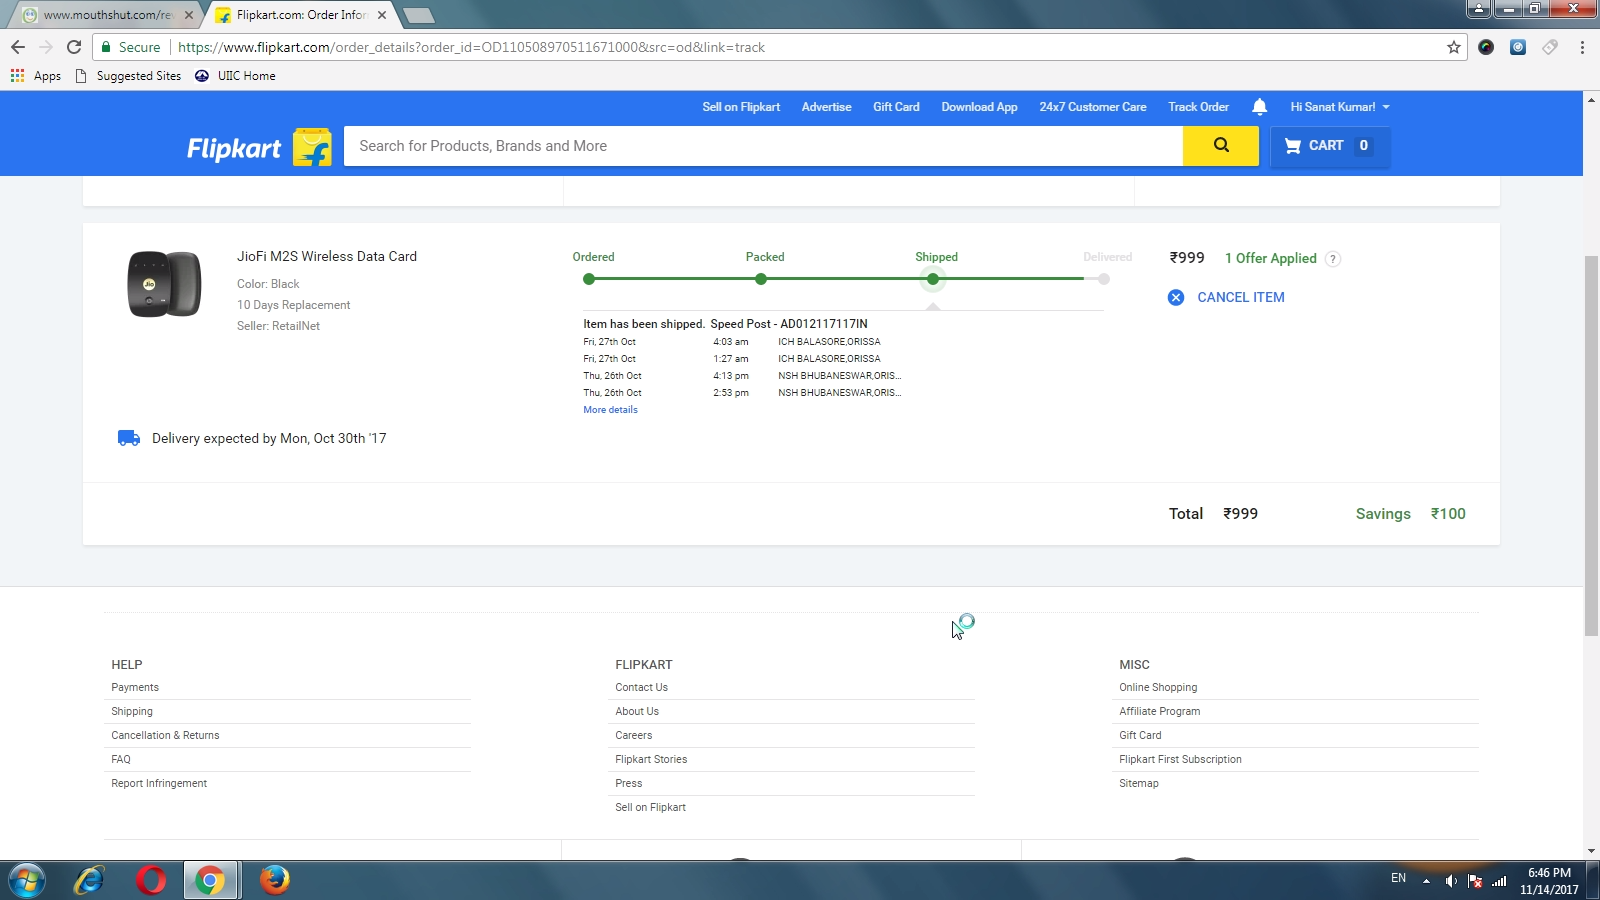Expand the Hi Sanat Kumar dropdown
The width and height of the screenshot is (1600, 900).
[1339, 107]
